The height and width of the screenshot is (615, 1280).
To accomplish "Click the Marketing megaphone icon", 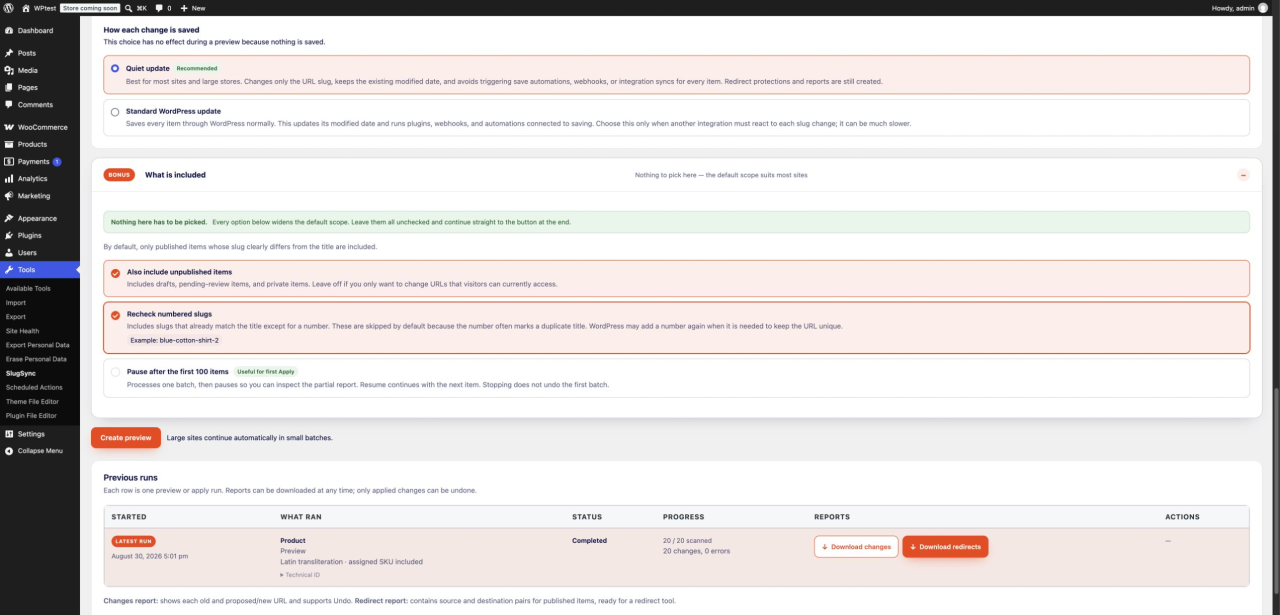I will [9, 196].
